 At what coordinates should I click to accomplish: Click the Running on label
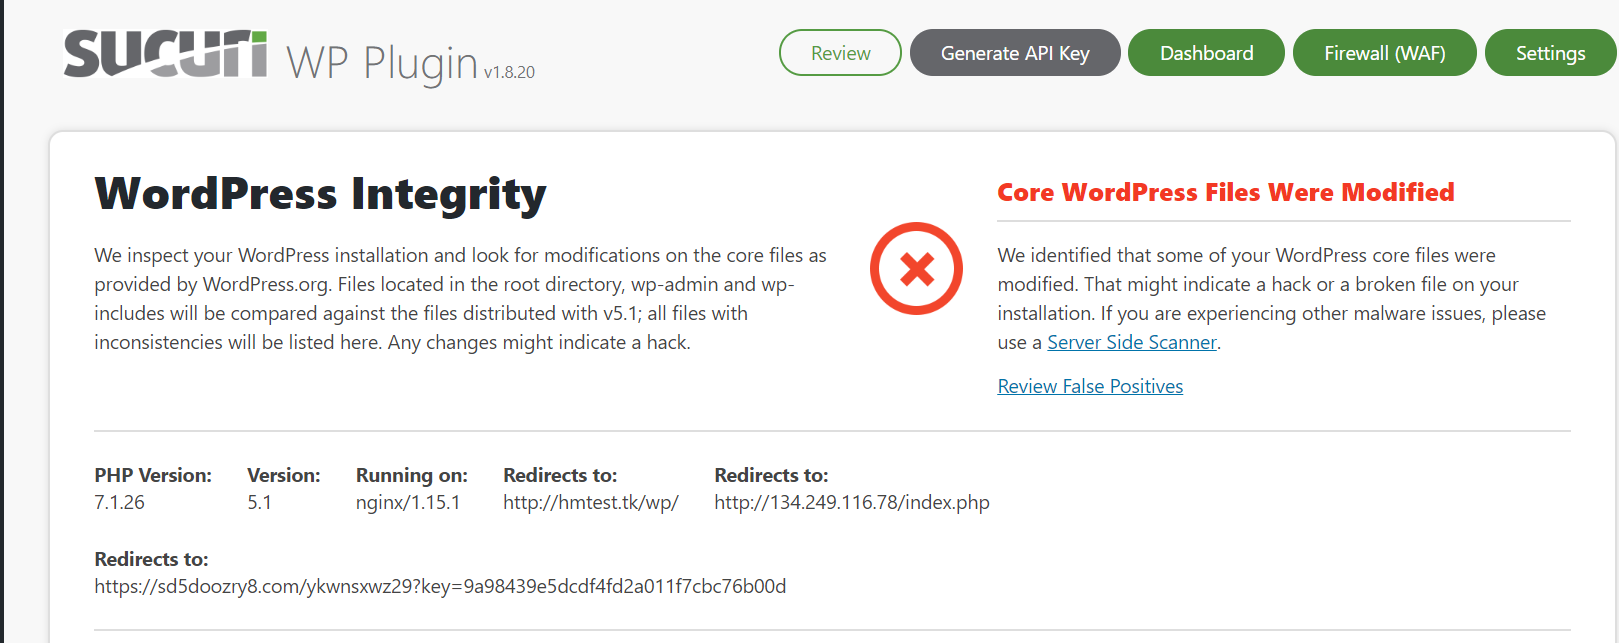412,475
